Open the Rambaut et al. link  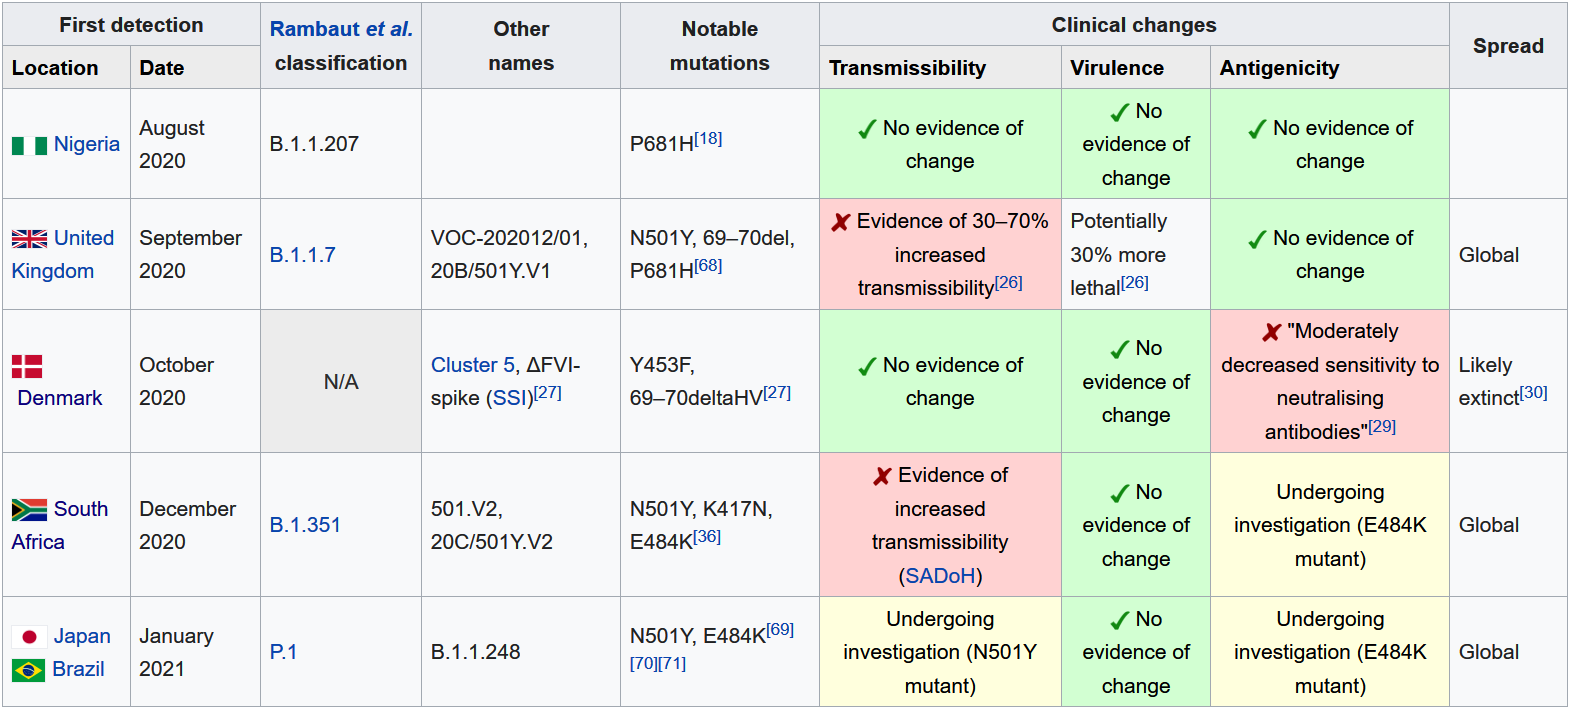[341, 29]
